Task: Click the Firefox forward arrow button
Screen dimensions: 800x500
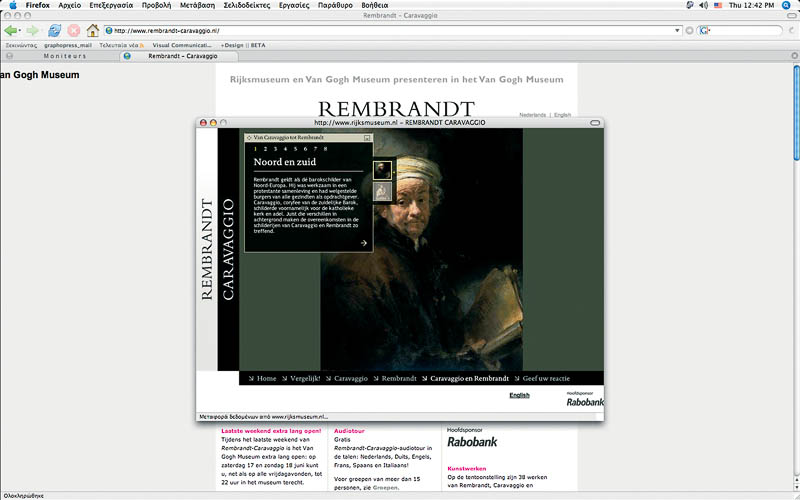Action: (x=32, y=31)
